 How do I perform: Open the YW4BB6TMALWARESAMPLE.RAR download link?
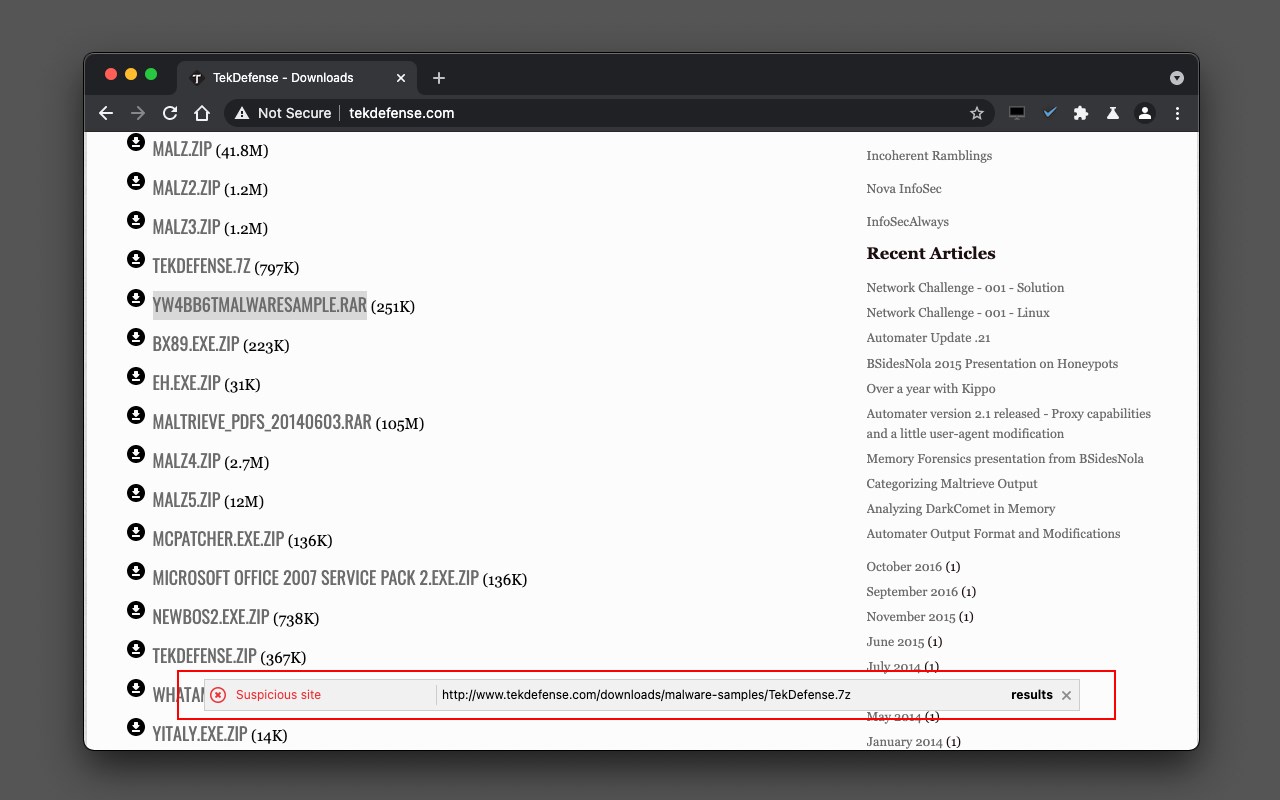[259, 305]
